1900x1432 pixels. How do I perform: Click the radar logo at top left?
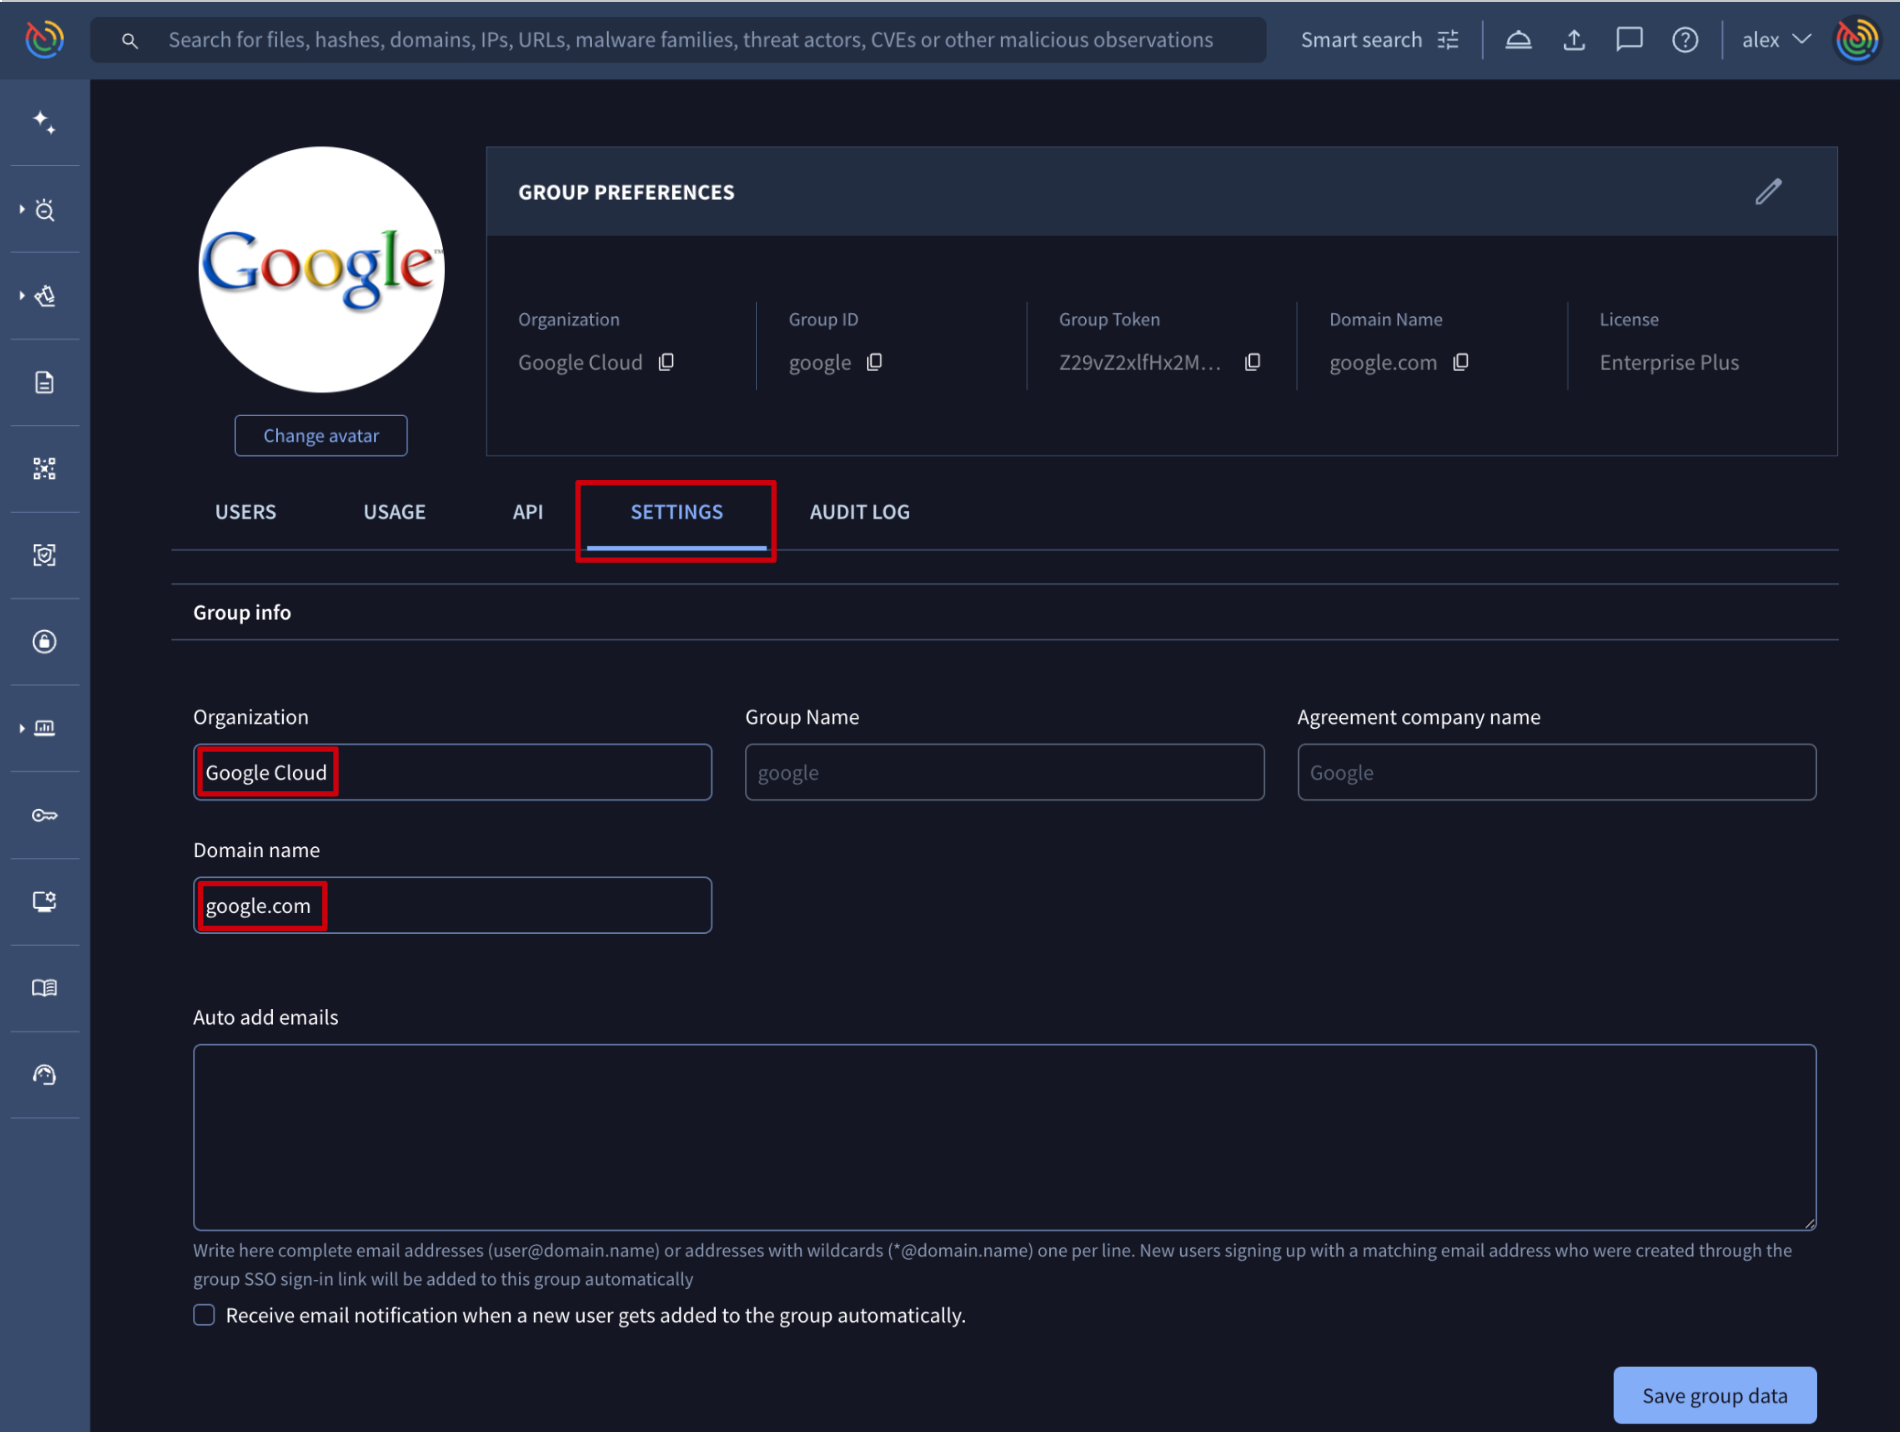coord(44,40)
